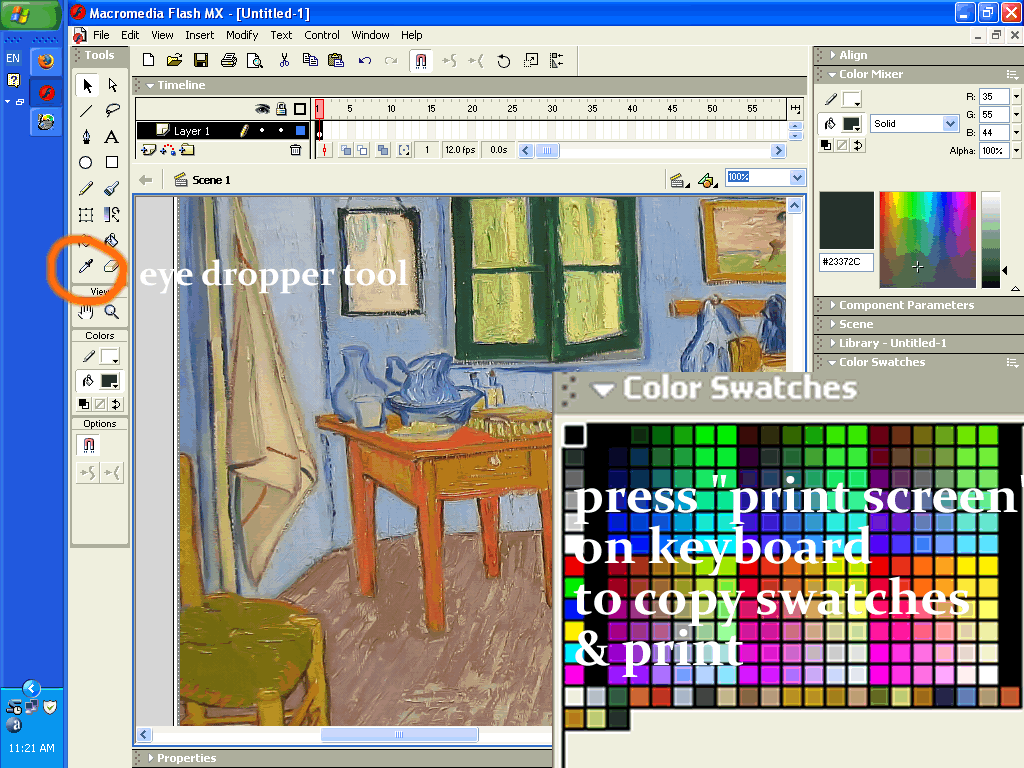Collapse the Timeline panel

click(x=150, y=85)
